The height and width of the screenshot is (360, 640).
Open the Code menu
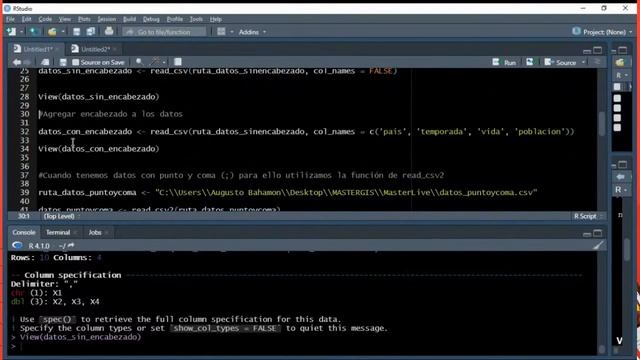(x=45, y=19)
